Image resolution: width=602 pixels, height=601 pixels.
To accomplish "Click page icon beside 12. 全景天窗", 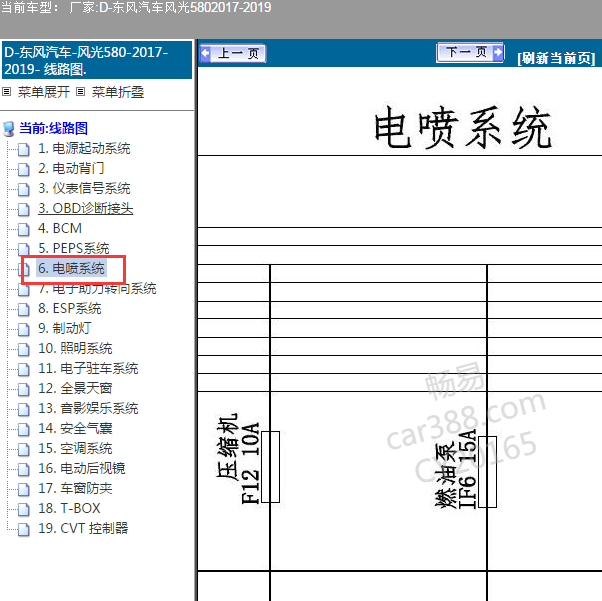I will (x=24, y=389).
